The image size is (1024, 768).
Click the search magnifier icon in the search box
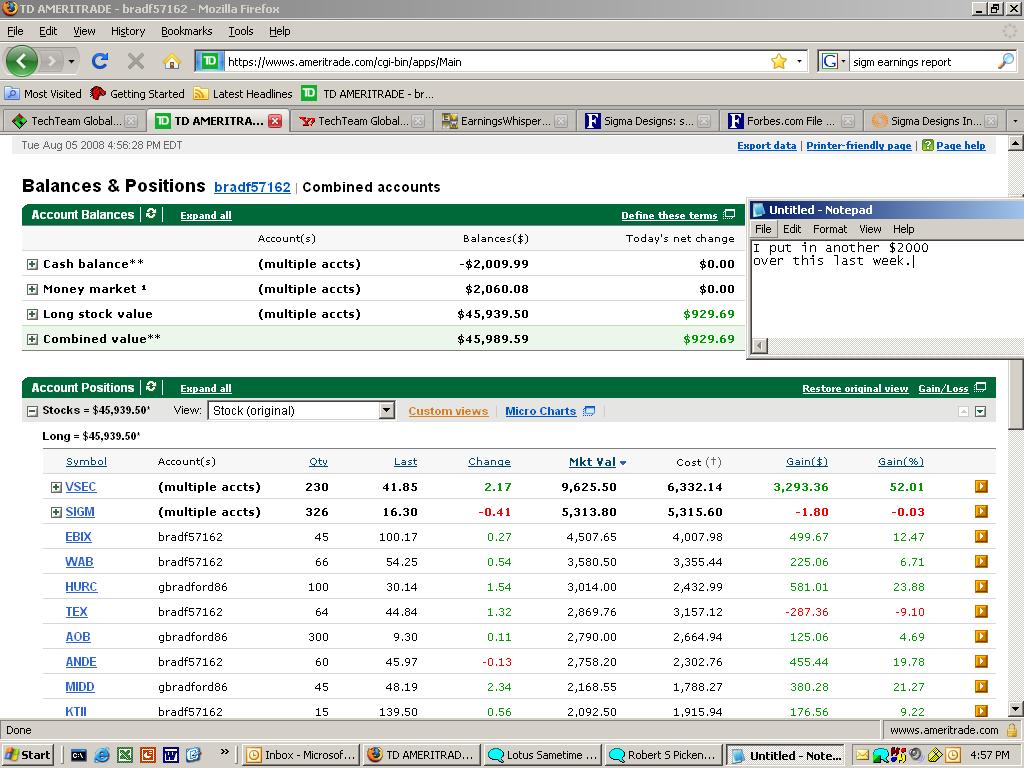(1005, 61)
